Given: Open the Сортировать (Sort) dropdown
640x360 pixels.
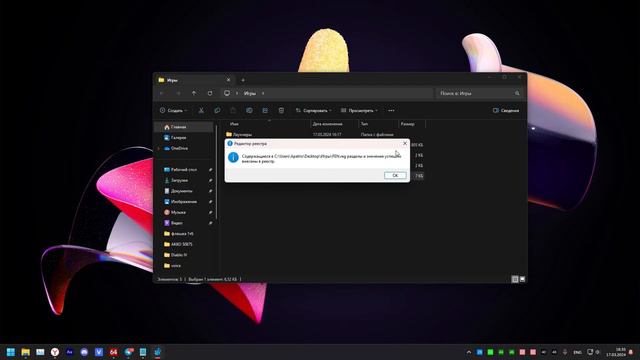Looking at the screenshot, I should (313, 110).
